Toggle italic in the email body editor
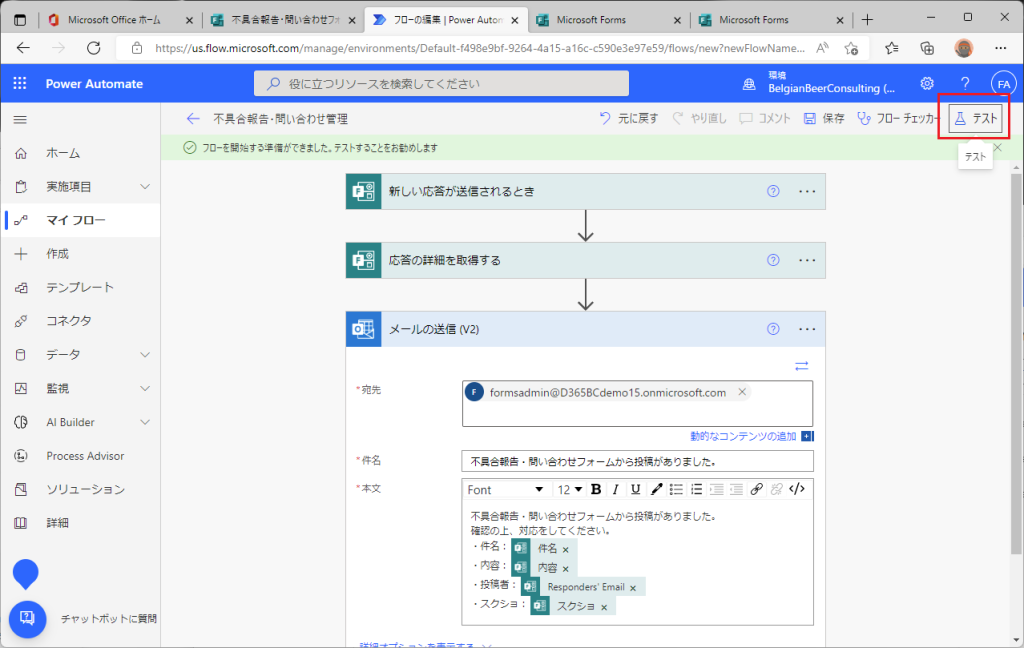1024x648 pixels. click(x=615, y=489)
